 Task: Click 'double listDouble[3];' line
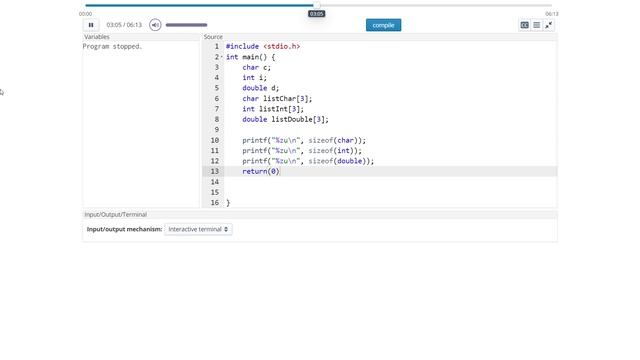[285, 120]
